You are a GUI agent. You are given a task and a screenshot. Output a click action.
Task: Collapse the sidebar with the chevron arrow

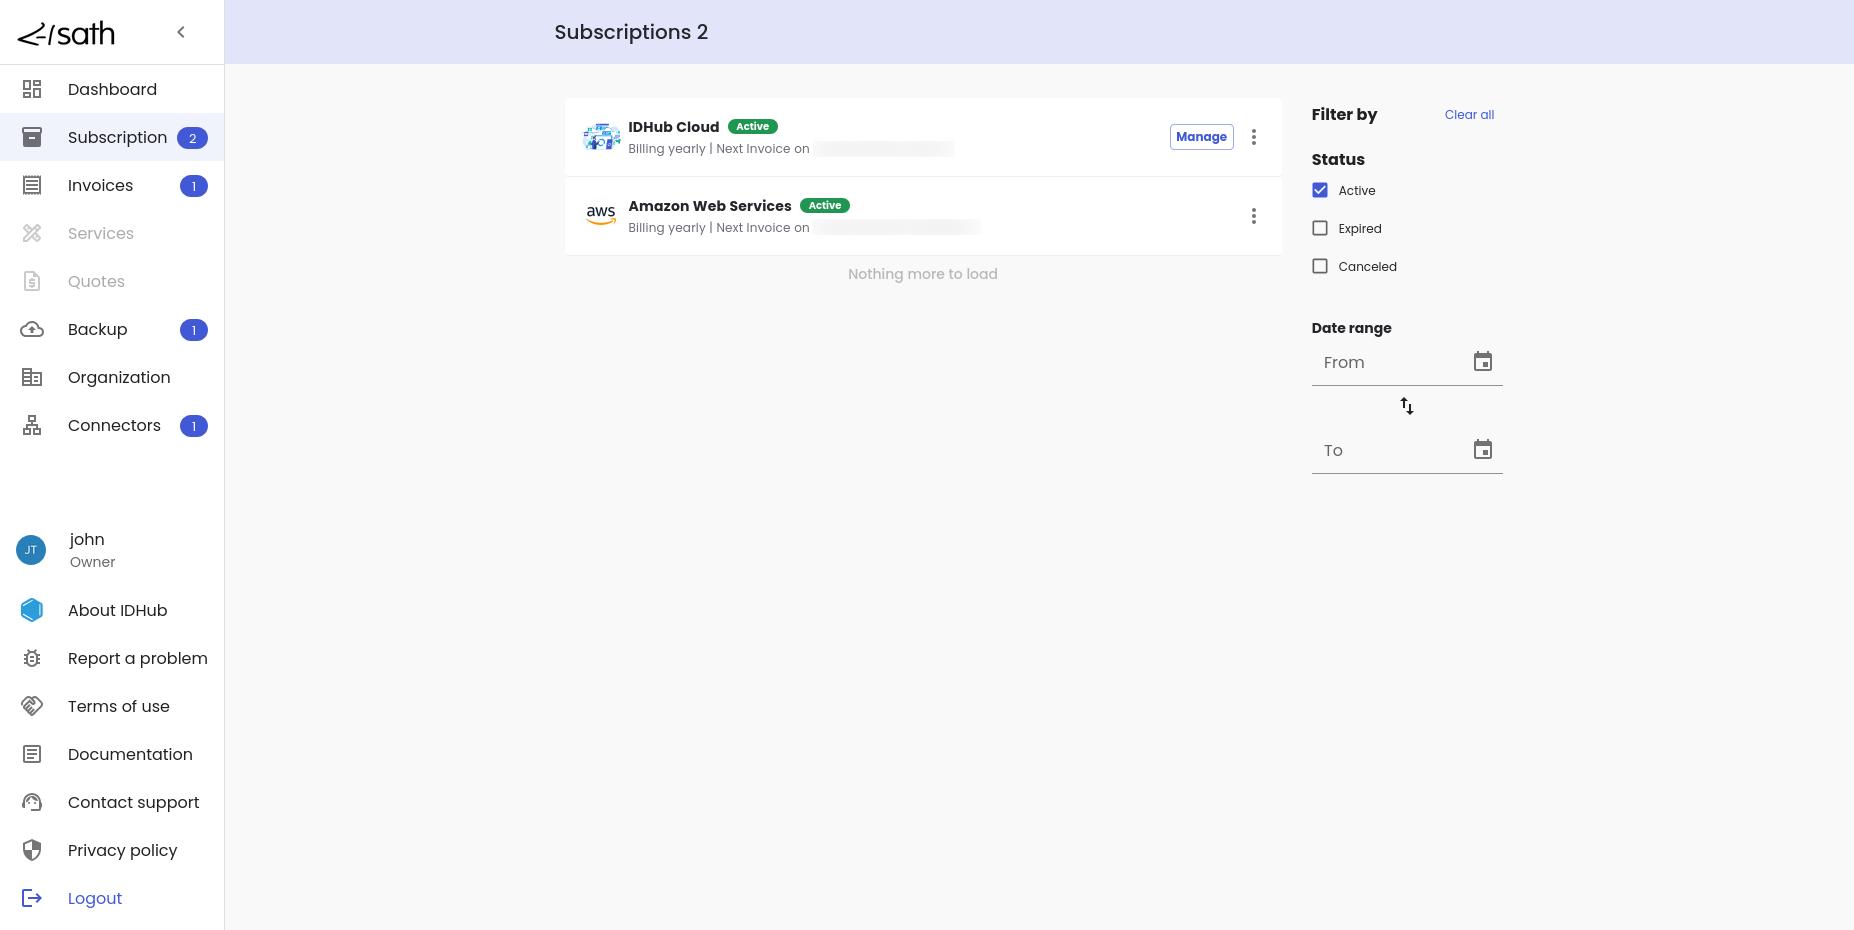coord(181,32)
